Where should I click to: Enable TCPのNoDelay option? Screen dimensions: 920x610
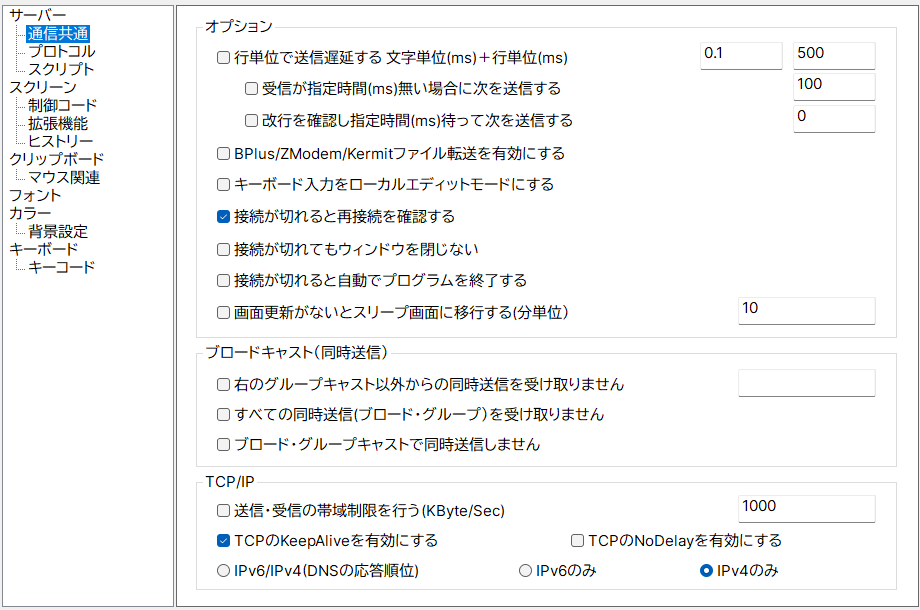[577, 541]
